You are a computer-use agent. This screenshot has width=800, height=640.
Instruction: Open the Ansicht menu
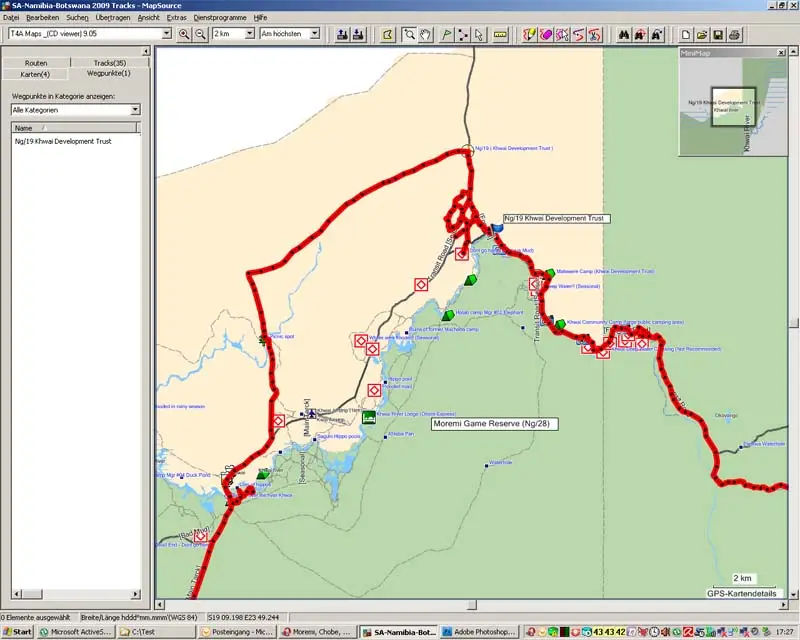148,17
